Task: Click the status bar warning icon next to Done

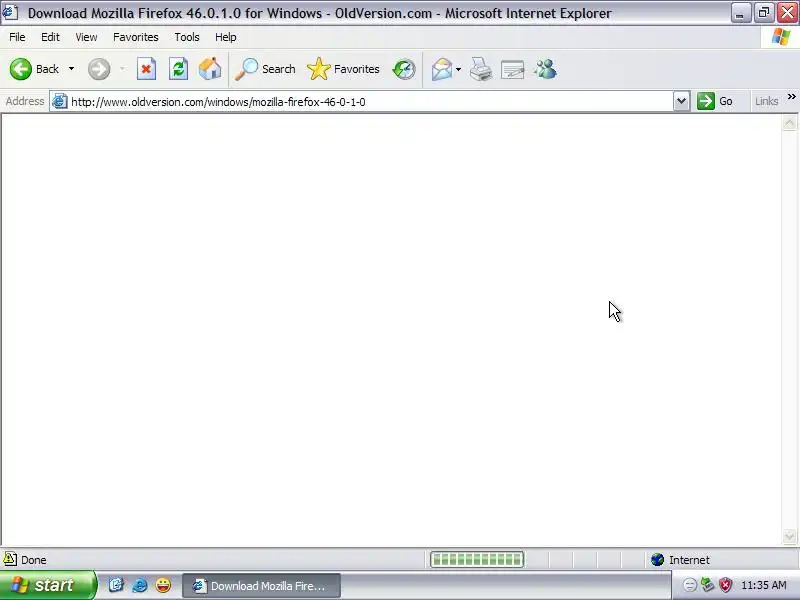Action: (10, 559)
